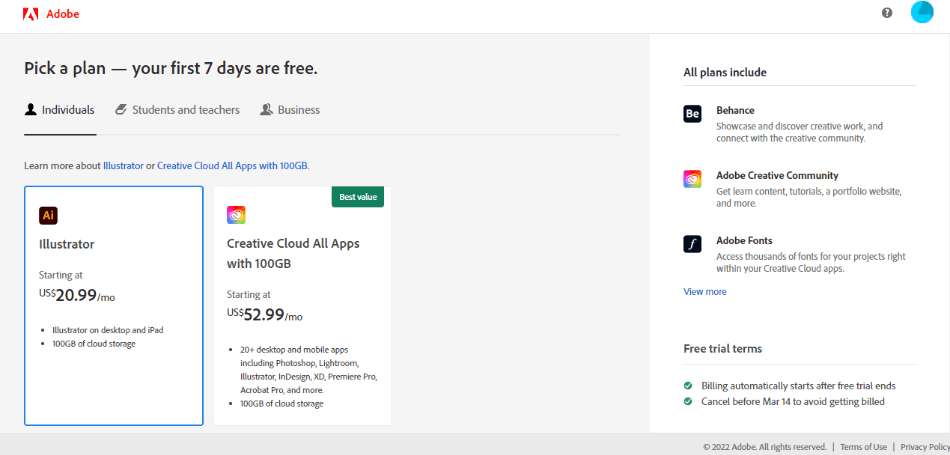Click the 'Pick a plan' page heading

pos(171,68)
